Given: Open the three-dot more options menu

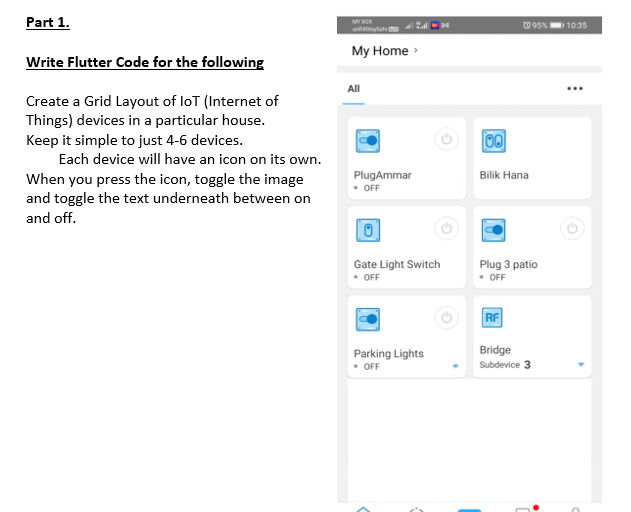Looking at the screenshot, I should click(x=575, y=89).
